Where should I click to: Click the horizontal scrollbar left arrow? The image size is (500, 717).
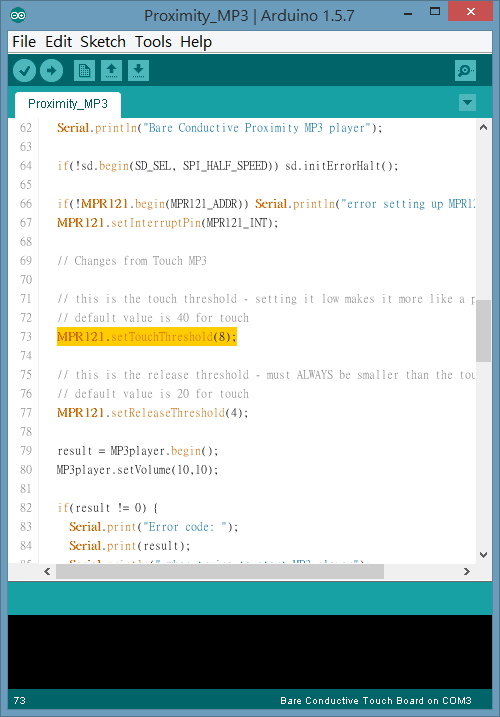click(47, 571)
